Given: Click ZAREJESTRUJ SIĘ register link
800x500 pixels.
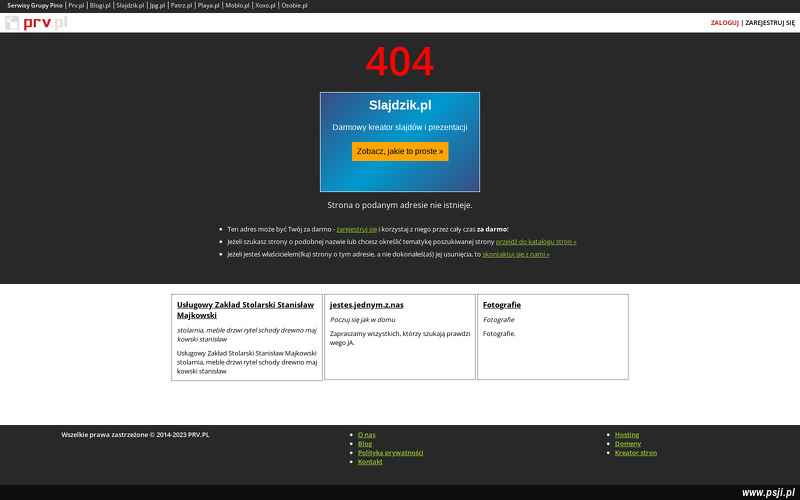Looking at the screenshot, I should click(x=770, y=23).
